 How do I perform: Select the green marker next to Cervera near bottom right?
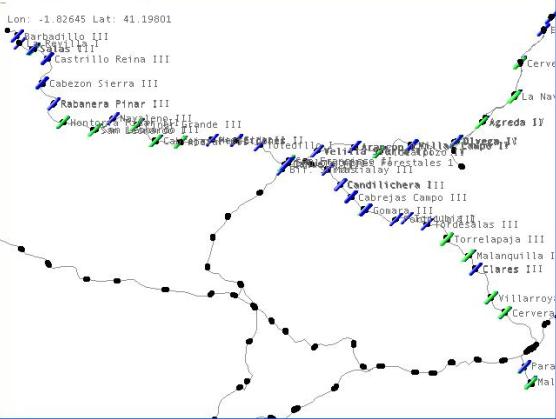tap(505, 313)
